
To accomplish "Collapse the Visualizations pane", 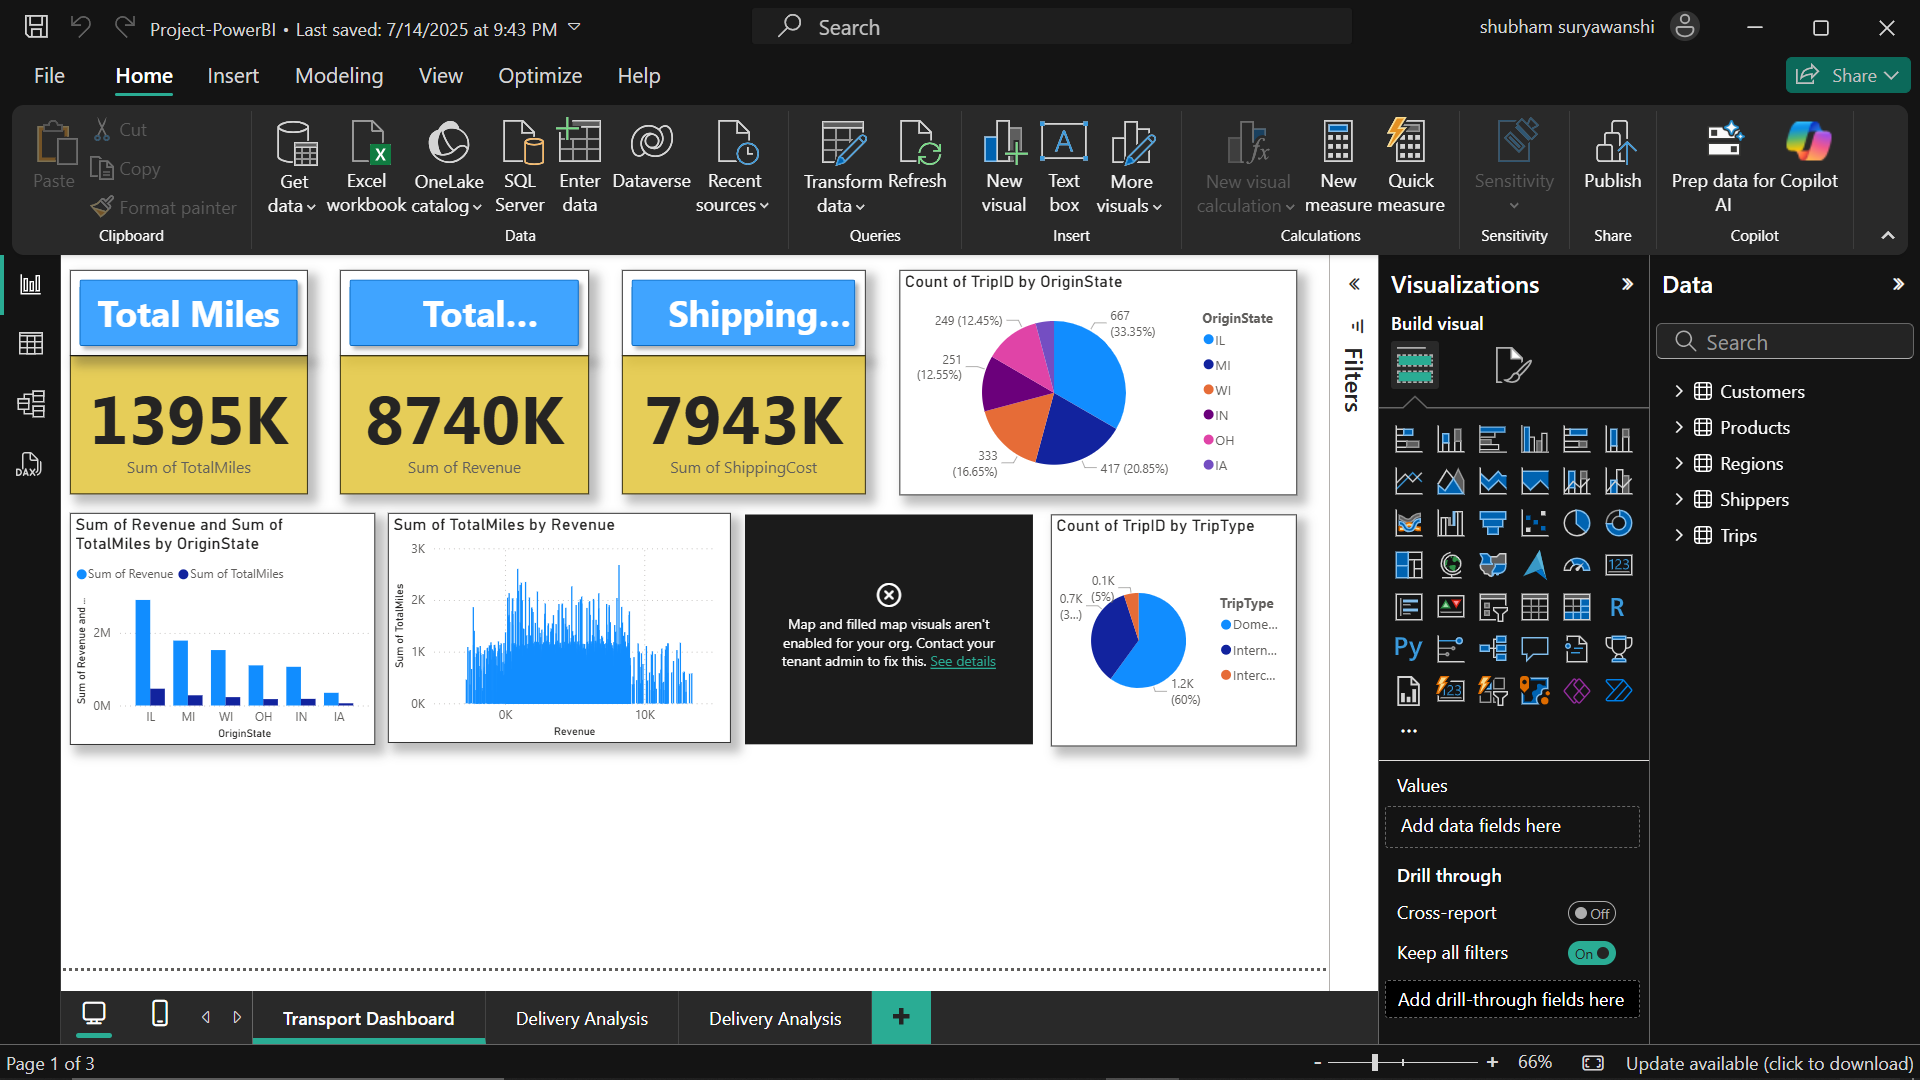I will click(x=1627, y=284).
